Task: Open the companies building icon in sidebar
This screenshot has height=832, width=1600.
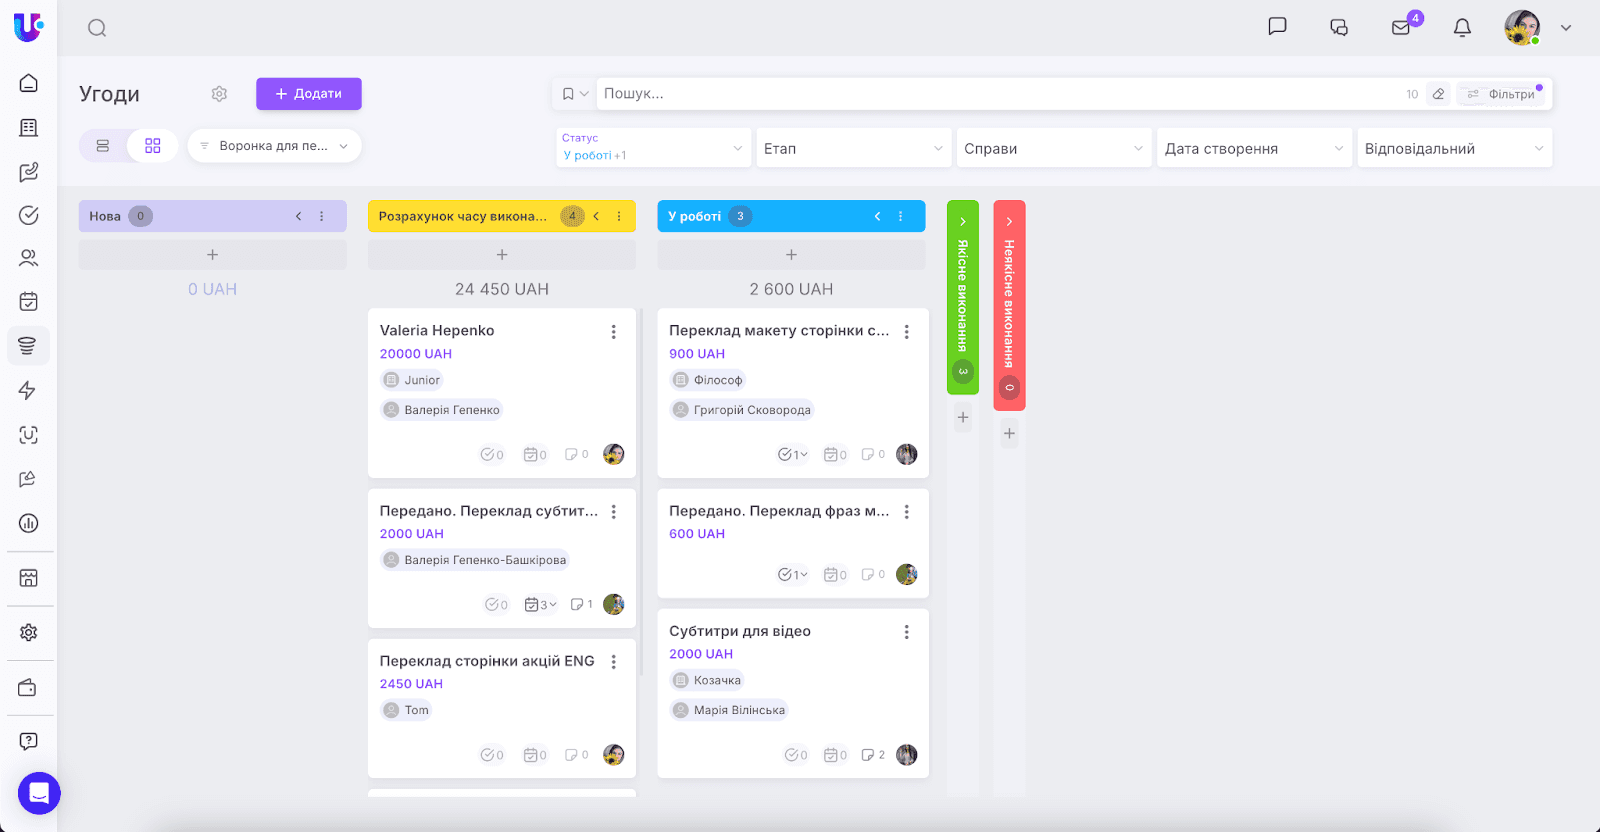Action: [x=29, y=127]
